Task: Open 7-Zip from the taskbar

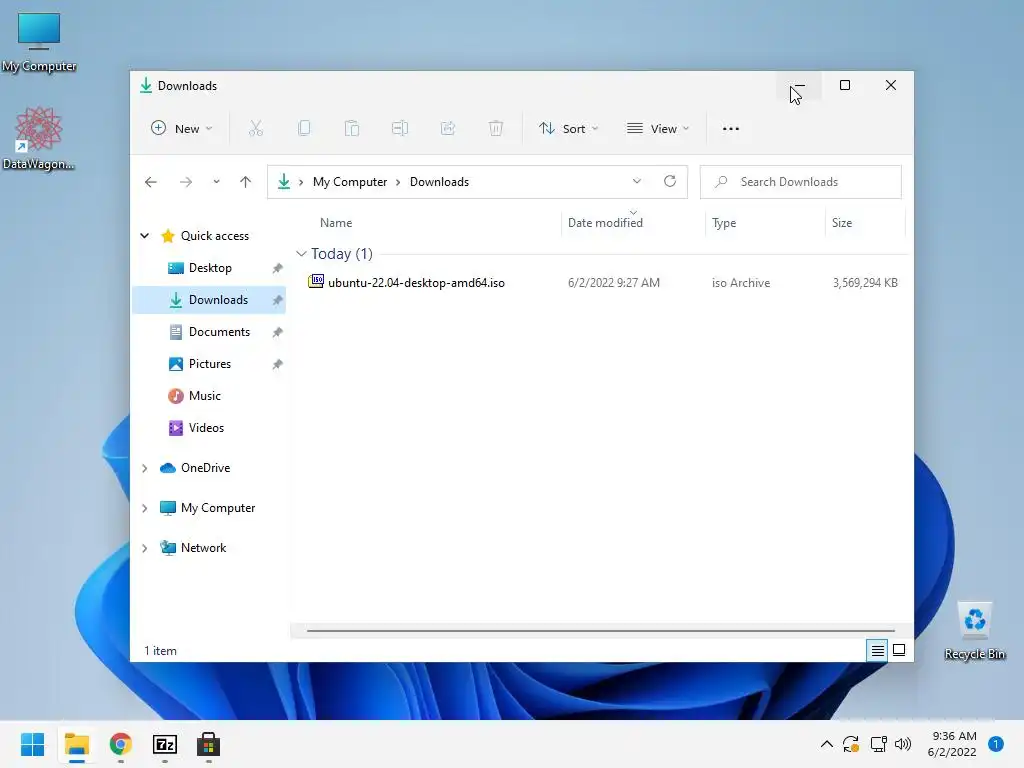Action: pos(165,744)
